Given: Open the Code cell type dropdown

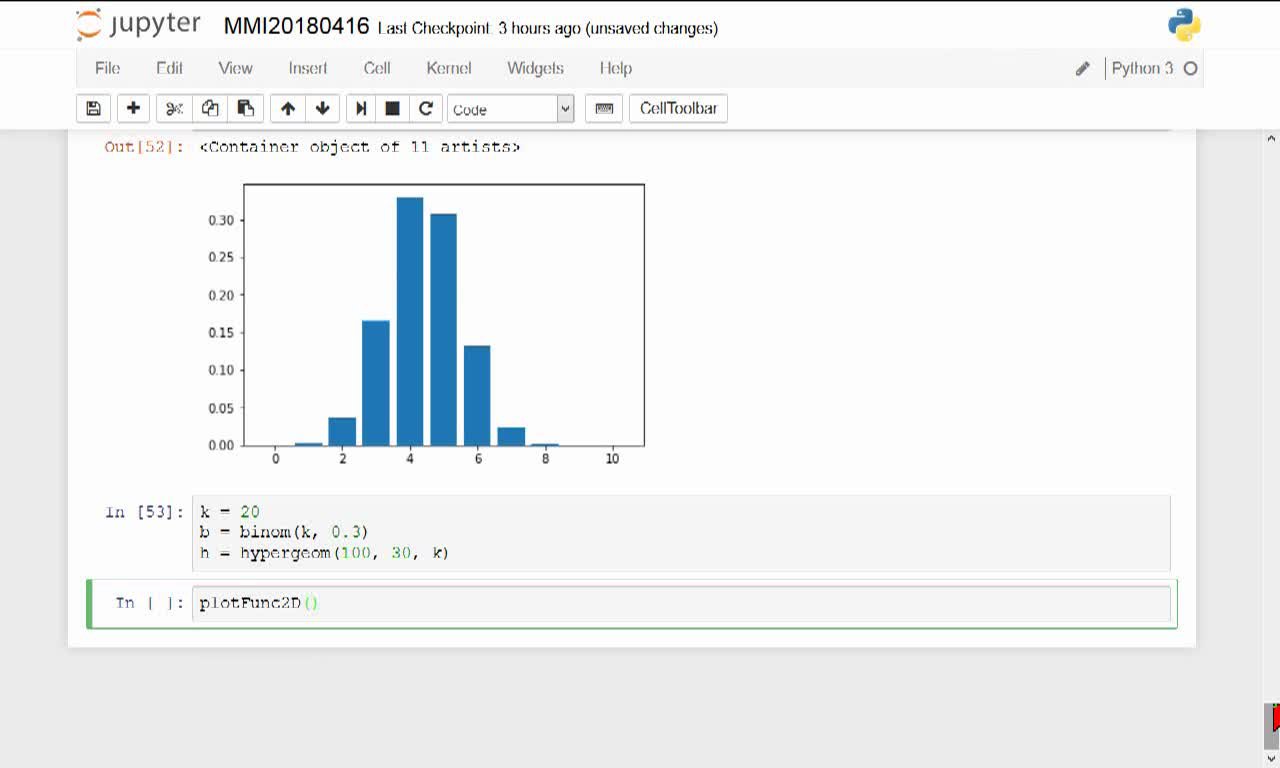Looking at the screenshot, I should [x=511, y=110].
